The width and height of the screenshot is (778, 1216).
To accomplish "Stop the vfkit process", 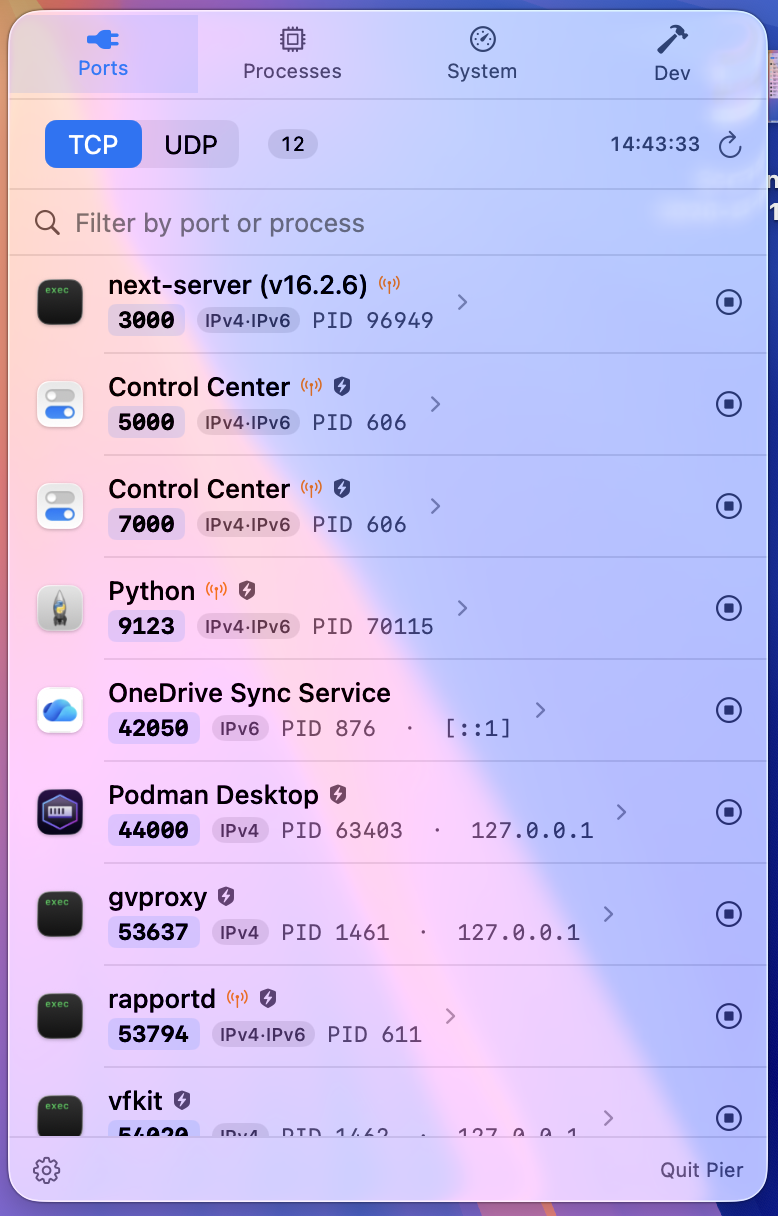I will (x=729, y=1118).
